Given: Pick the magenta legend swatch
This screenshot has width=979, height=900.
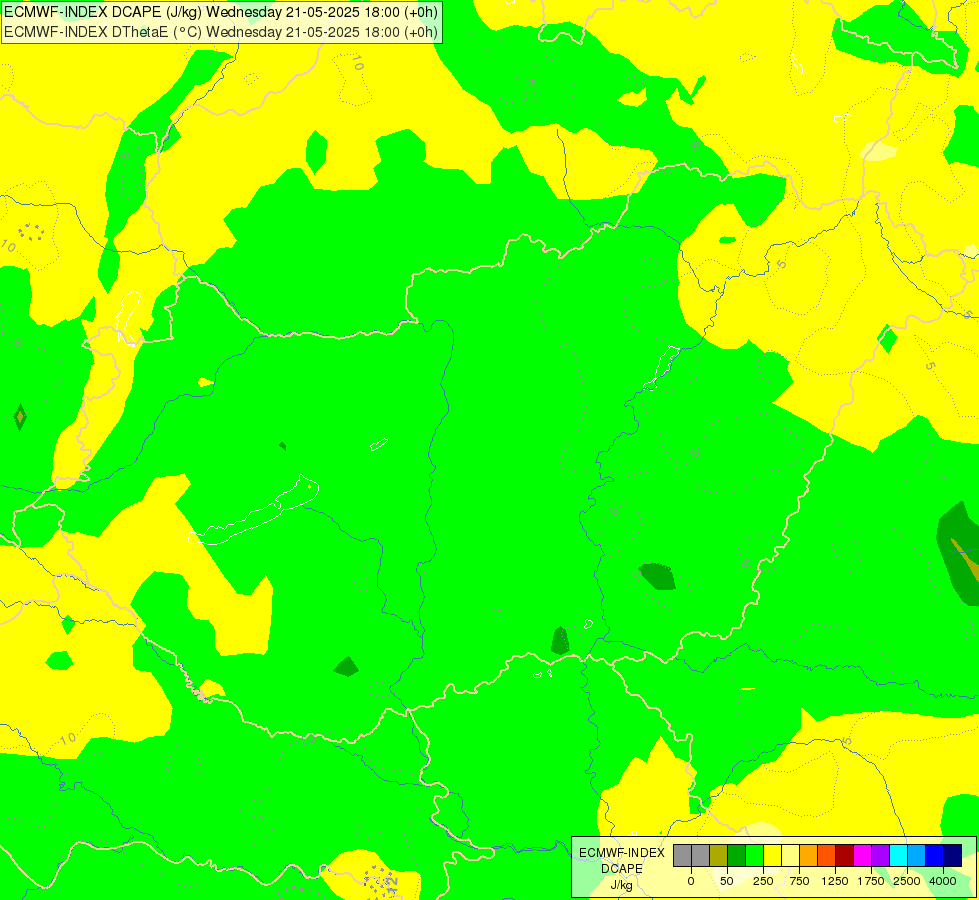Looking at the screenshot, I should (863, 855).
